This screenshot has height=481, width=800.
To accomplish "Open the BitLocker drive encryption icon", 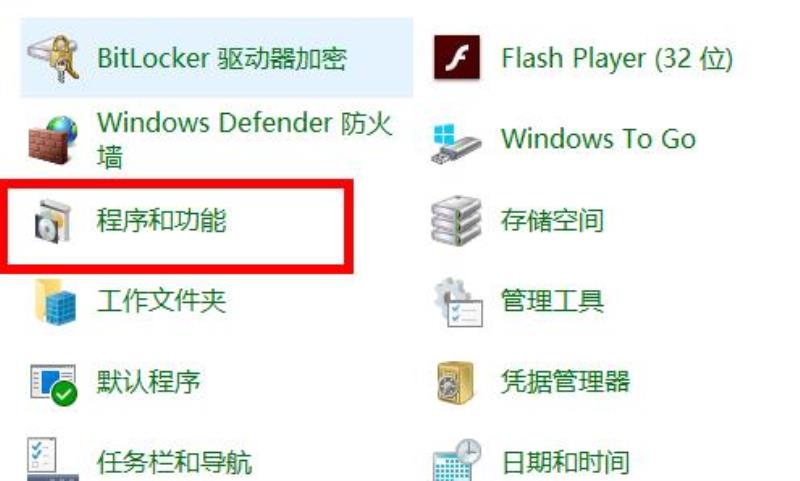I will [53, 58].
